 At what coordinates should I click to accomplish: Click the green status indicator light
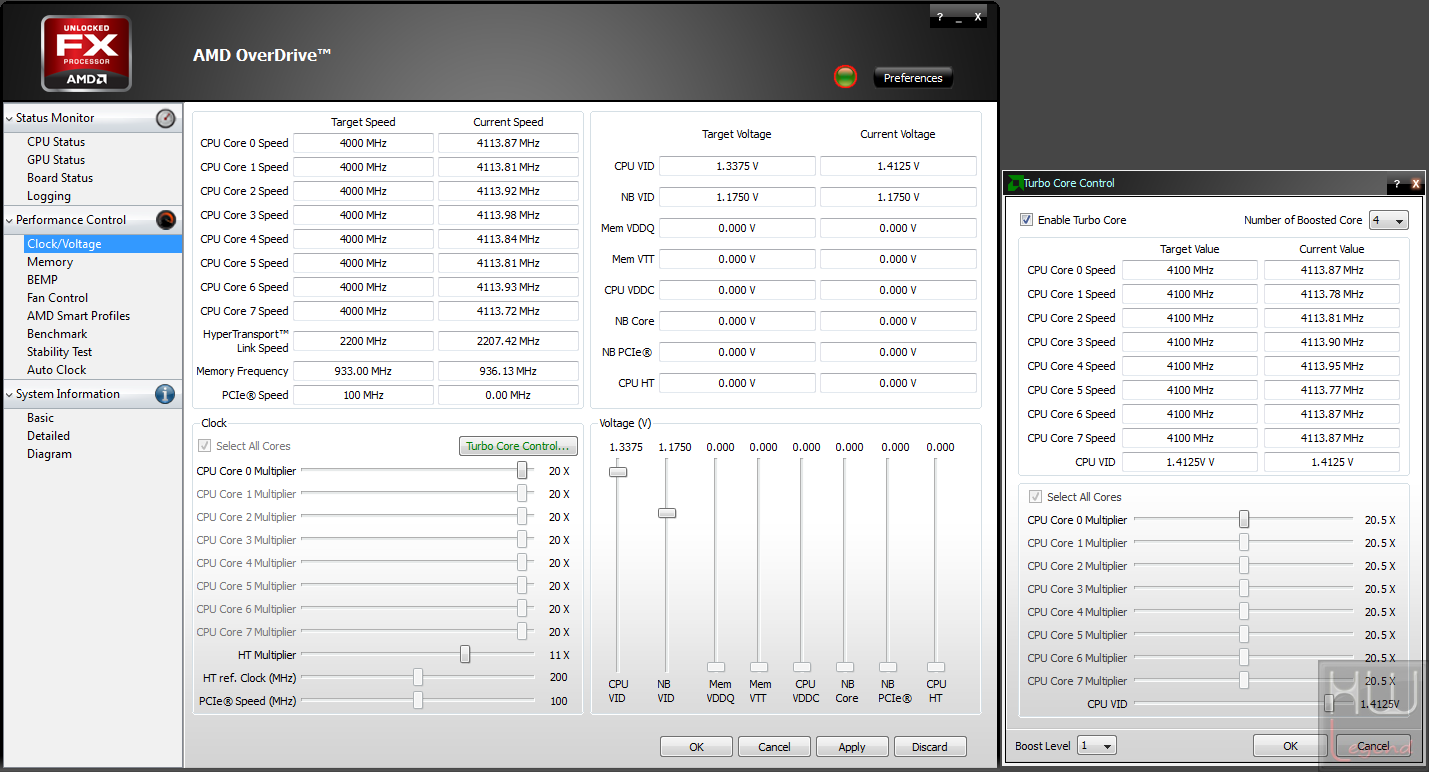click(846, 77)
